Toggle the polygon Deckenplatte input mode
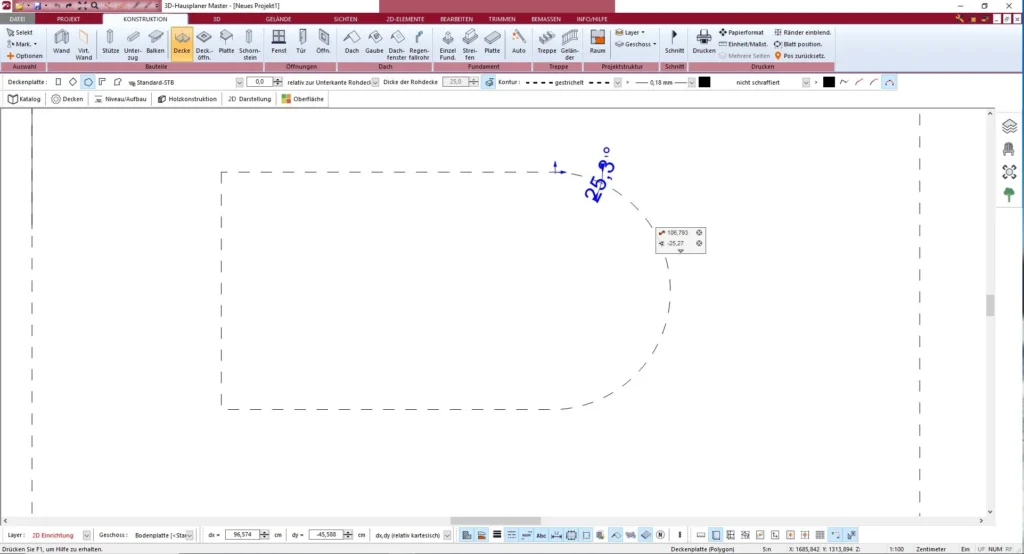This screenshot has width=1024, height=554. (x=87, y=82)
